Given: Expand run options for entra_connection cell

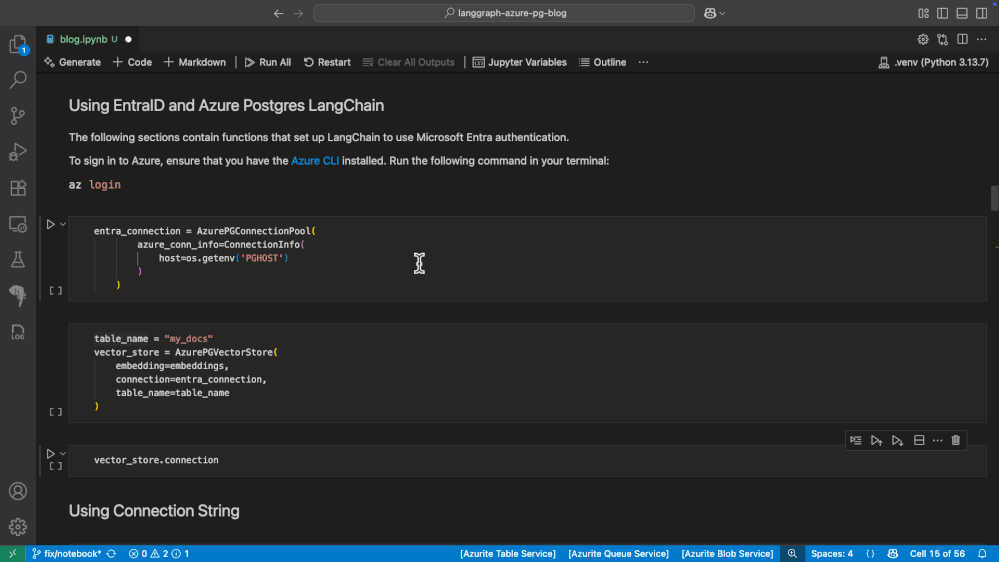Looking at the screenshot, I should click(62, 224).
